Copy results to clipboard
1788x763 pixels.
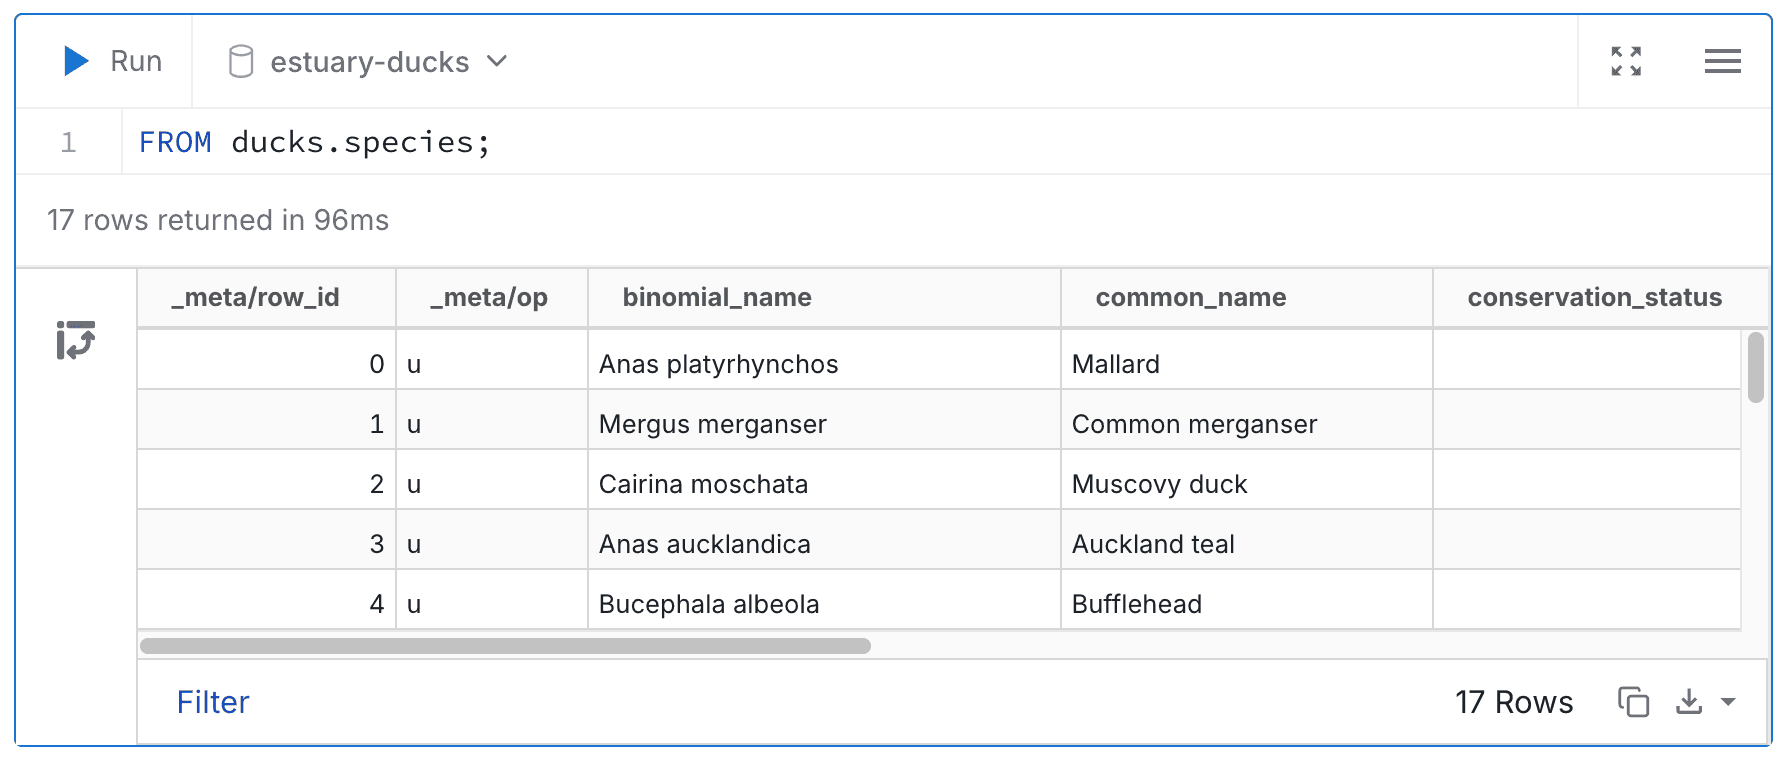(x=1633, y=702)
